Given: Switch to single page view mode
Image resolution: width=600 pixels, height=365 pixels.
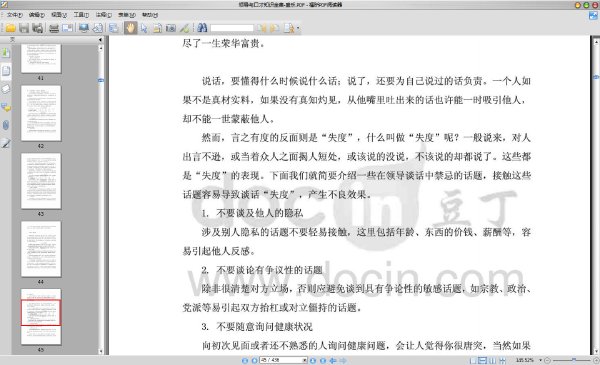Looking at the screenshot, I should (x=473, y=360).
